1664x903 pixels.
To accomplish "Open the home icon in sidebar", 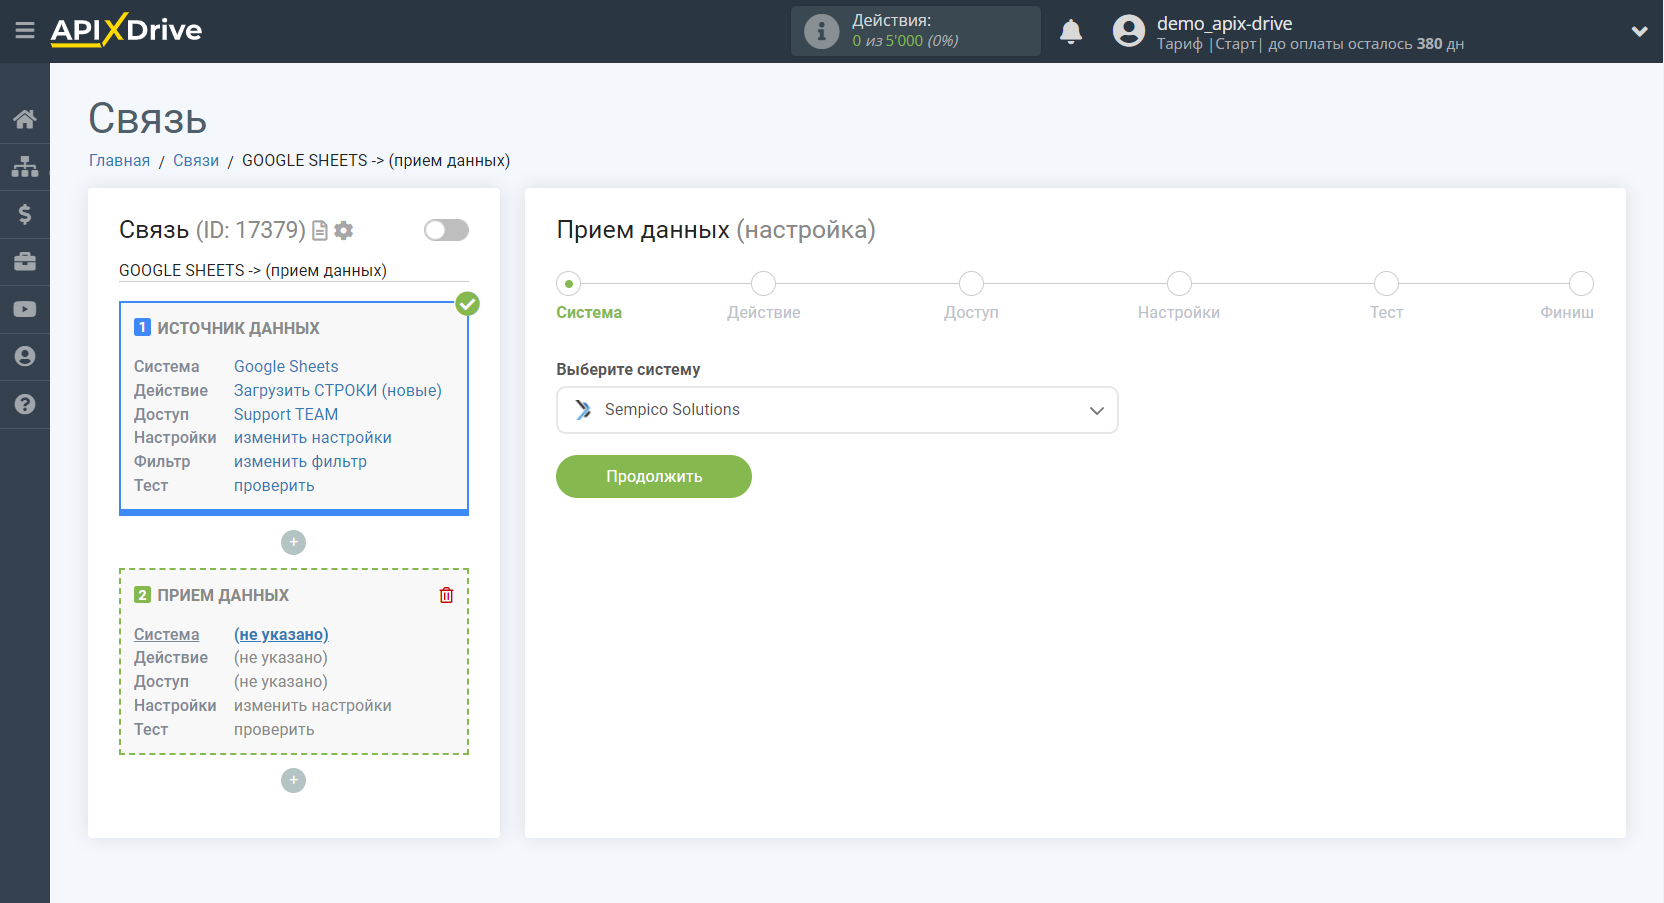I will coord(25,119).
